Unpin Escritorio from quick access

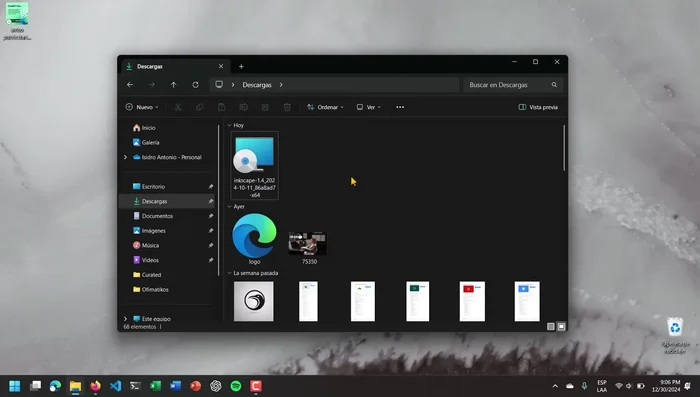[x=211, y=187]
